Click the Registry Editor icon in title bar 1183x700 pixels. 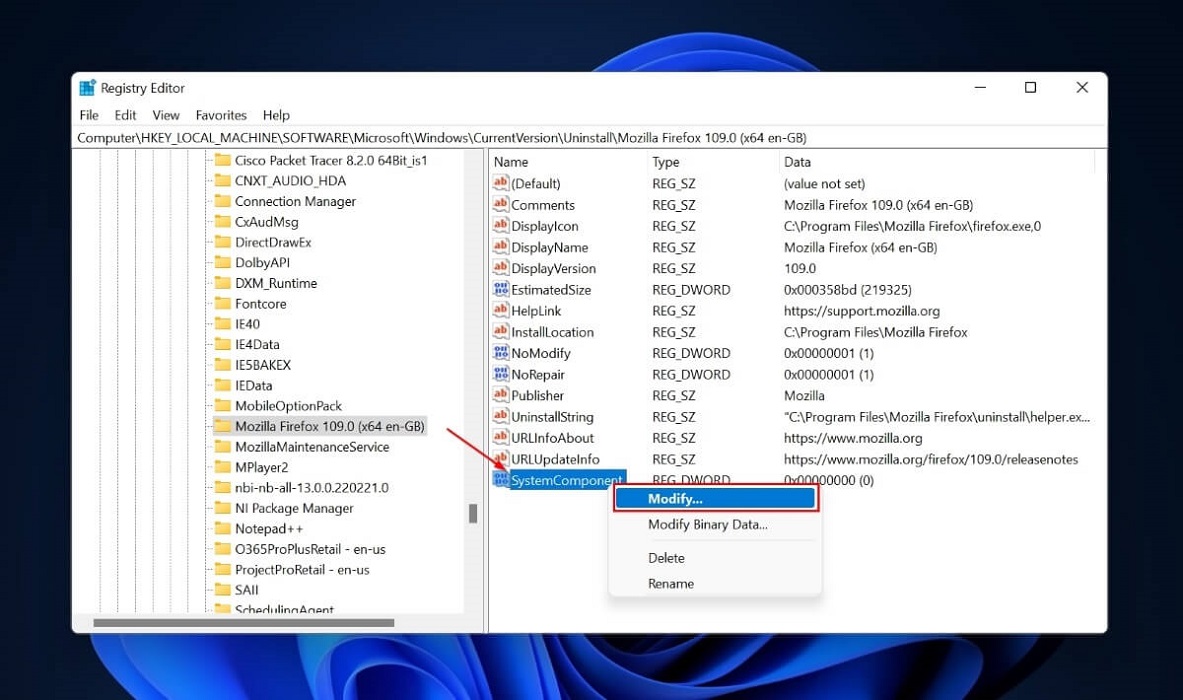tap(87, 87)
